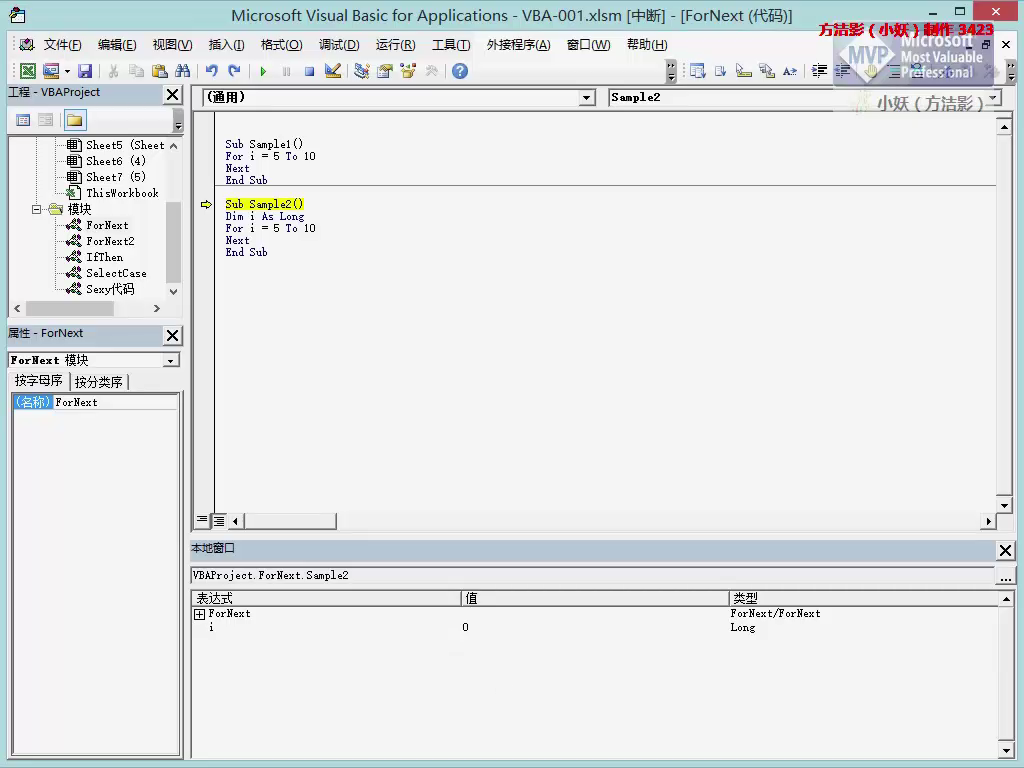
Task: Click the Indent icon in edit toolbar
Action: tap(819, 71)
